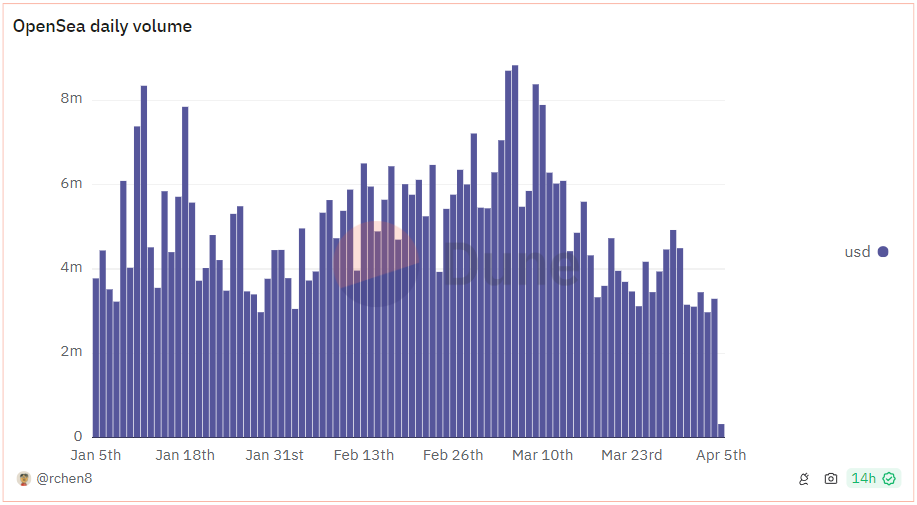
Task: Click the OpenSea daily volume title
Action: point(102,26)
